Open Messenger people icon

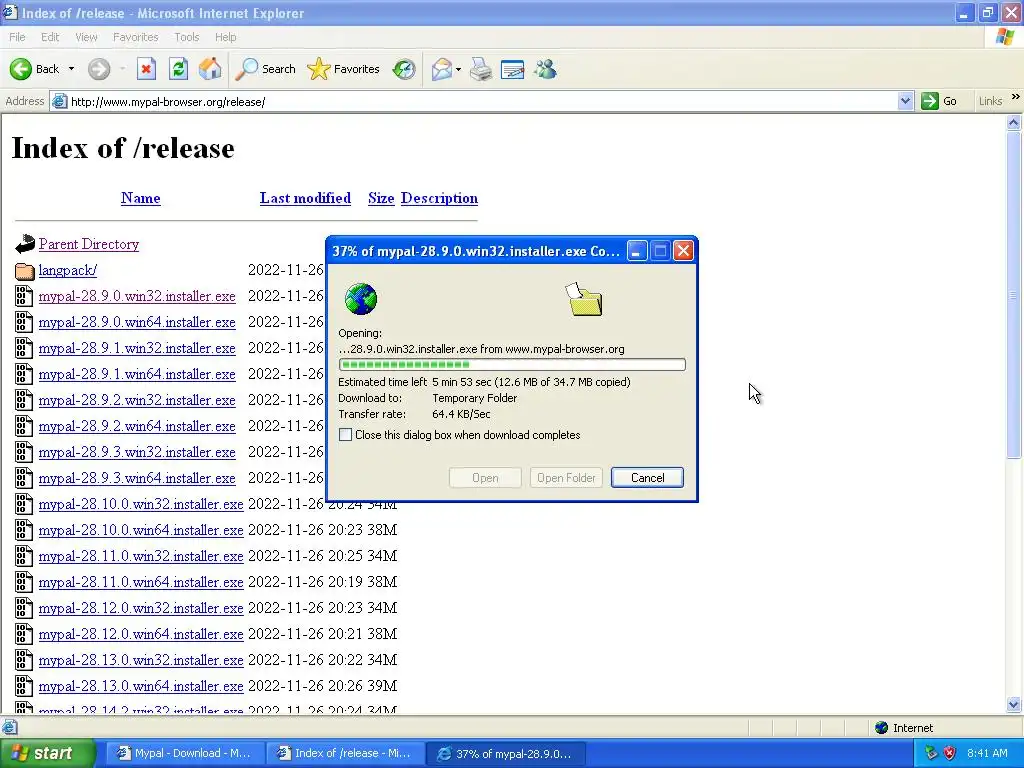click(545, 69)
